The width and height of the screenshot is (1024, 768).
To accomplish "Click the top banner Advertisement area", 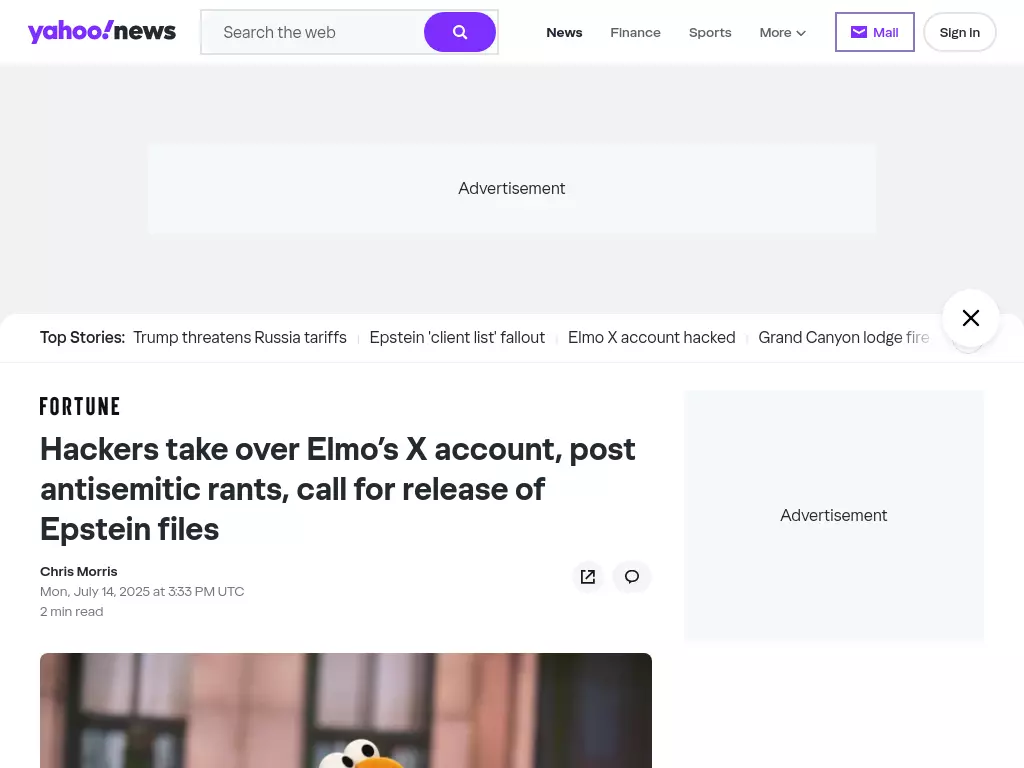I will pyautogui.click(x=512, y=189).
